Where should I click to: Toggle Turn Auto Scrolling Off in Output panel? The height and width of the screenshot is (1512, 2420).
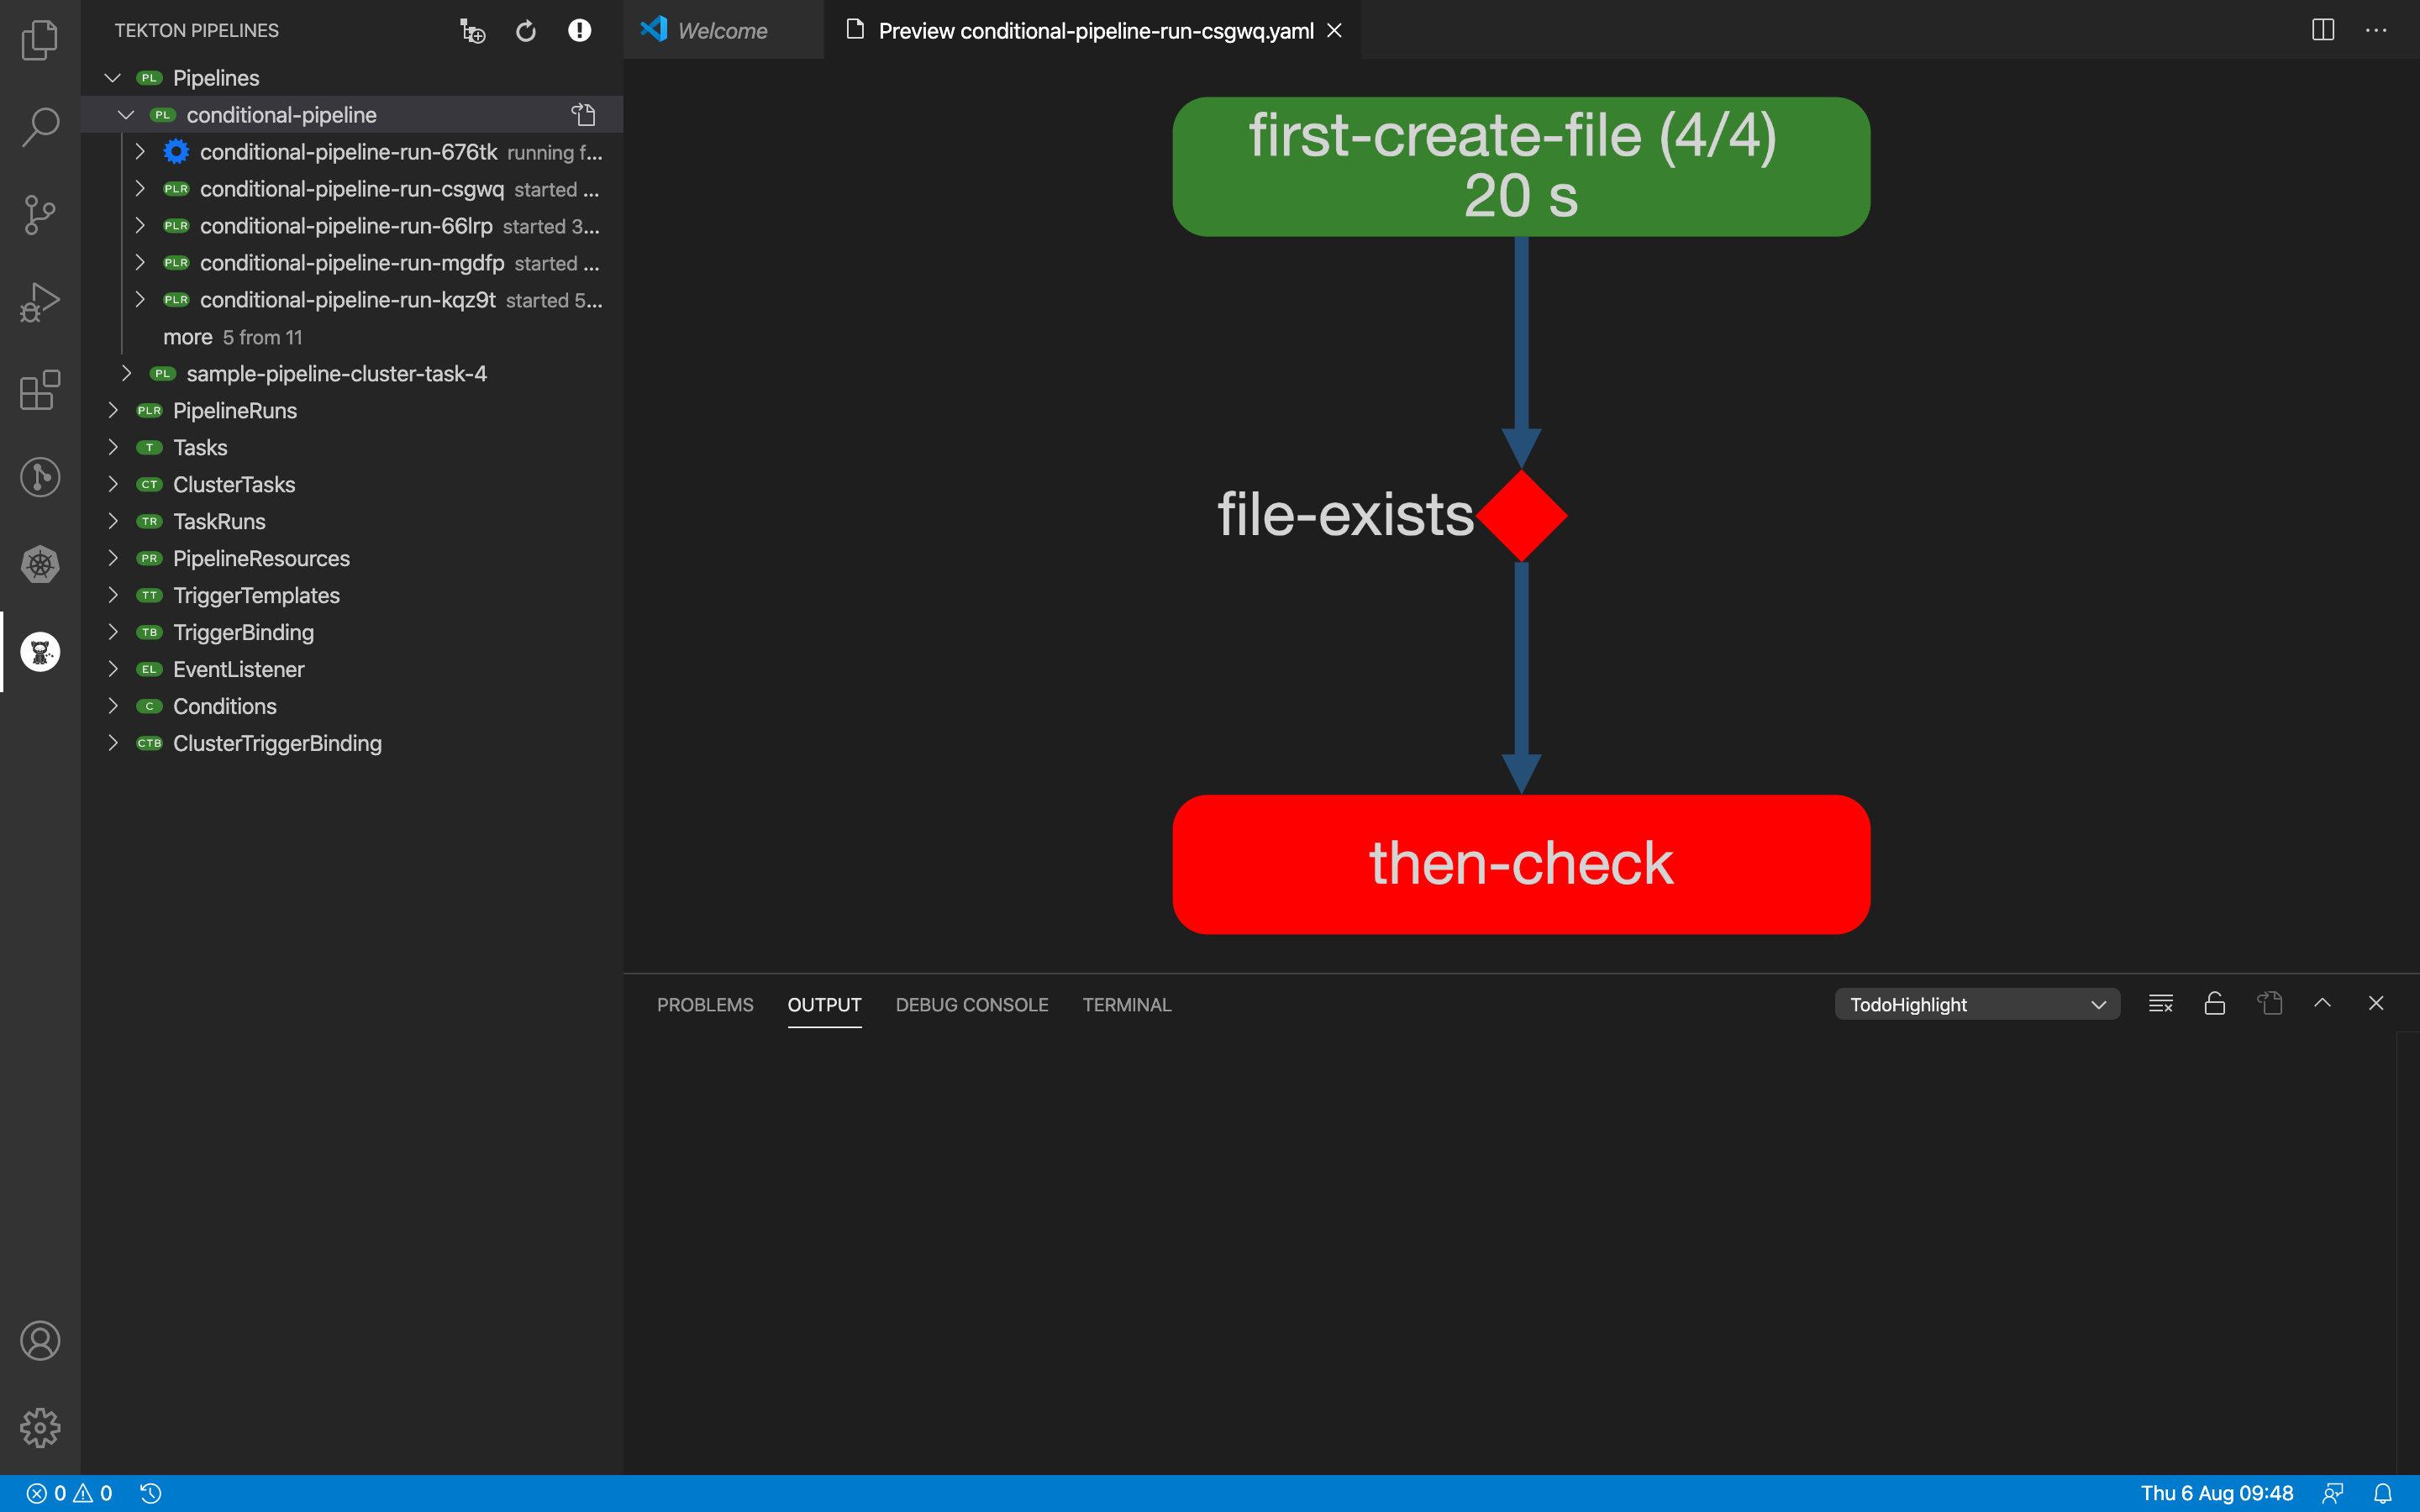click(x=2214, y=1003)
